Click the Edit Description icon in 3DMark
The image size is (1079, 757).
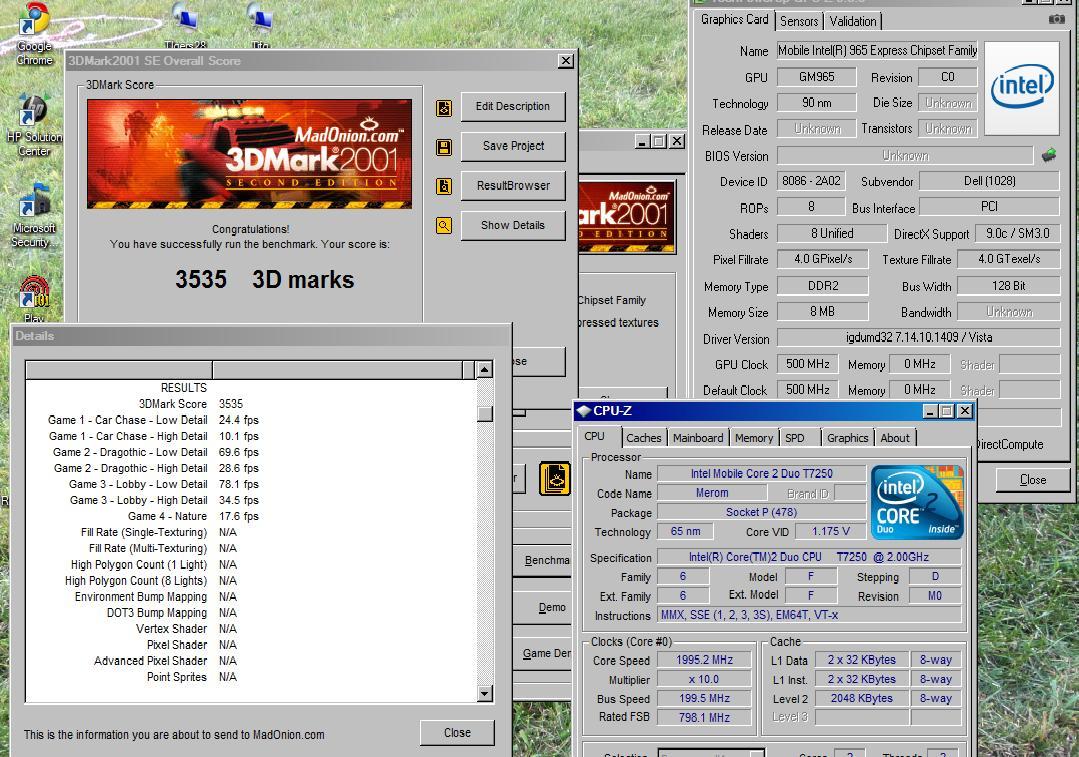pyautogui.click(x=444, y=107)
